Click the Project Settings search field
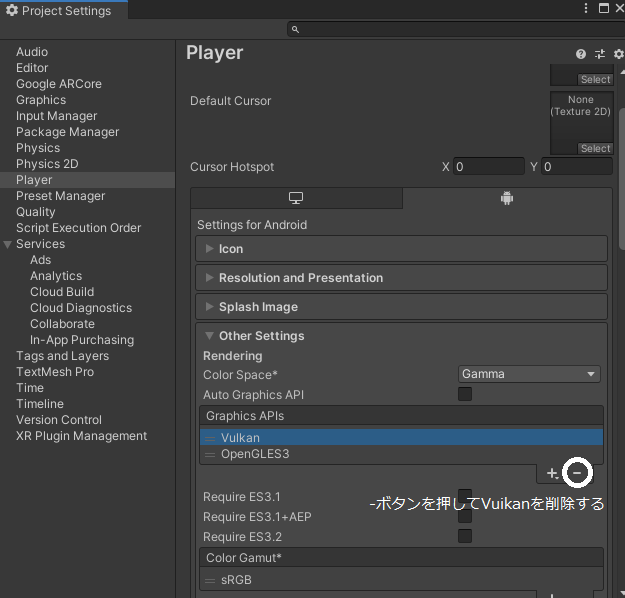 point(456,30)
